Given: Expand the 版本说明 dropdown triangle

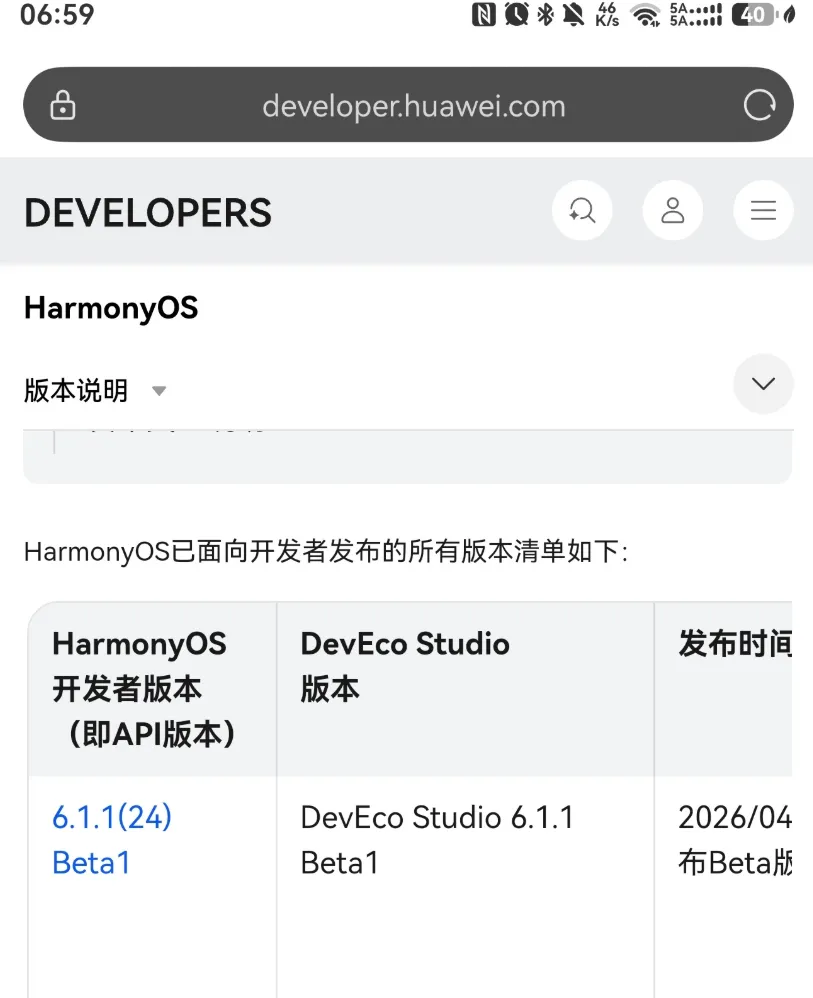Looking at the screenshot, I should click(x=159, y=391).
